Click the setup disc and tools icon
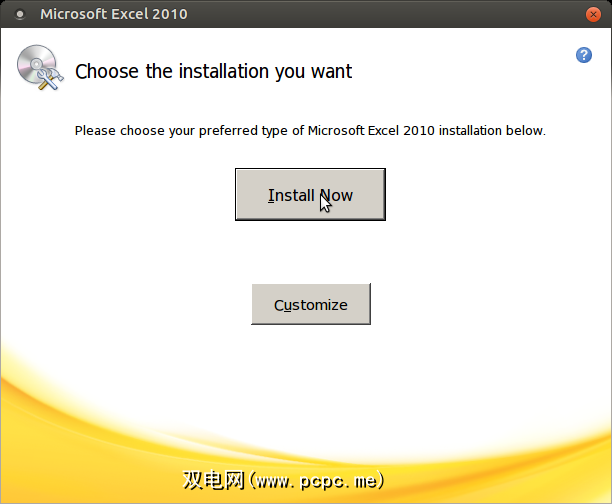This screenshot has height=504, width=612. point(40,68)
